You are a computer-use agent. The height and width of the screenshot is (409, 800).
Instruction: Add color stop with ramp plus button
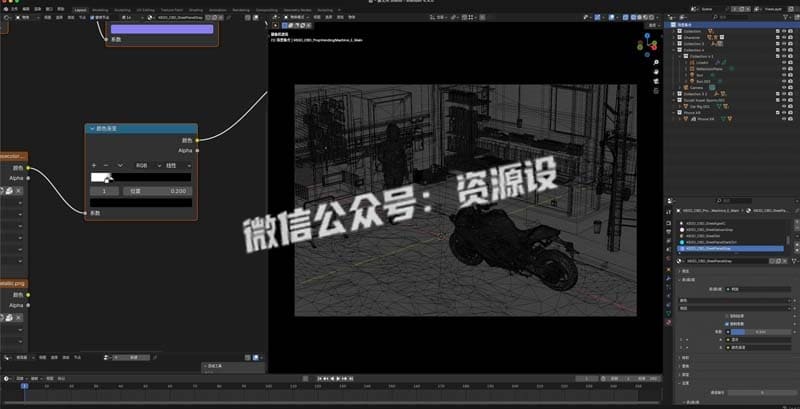tap(94, 166)
